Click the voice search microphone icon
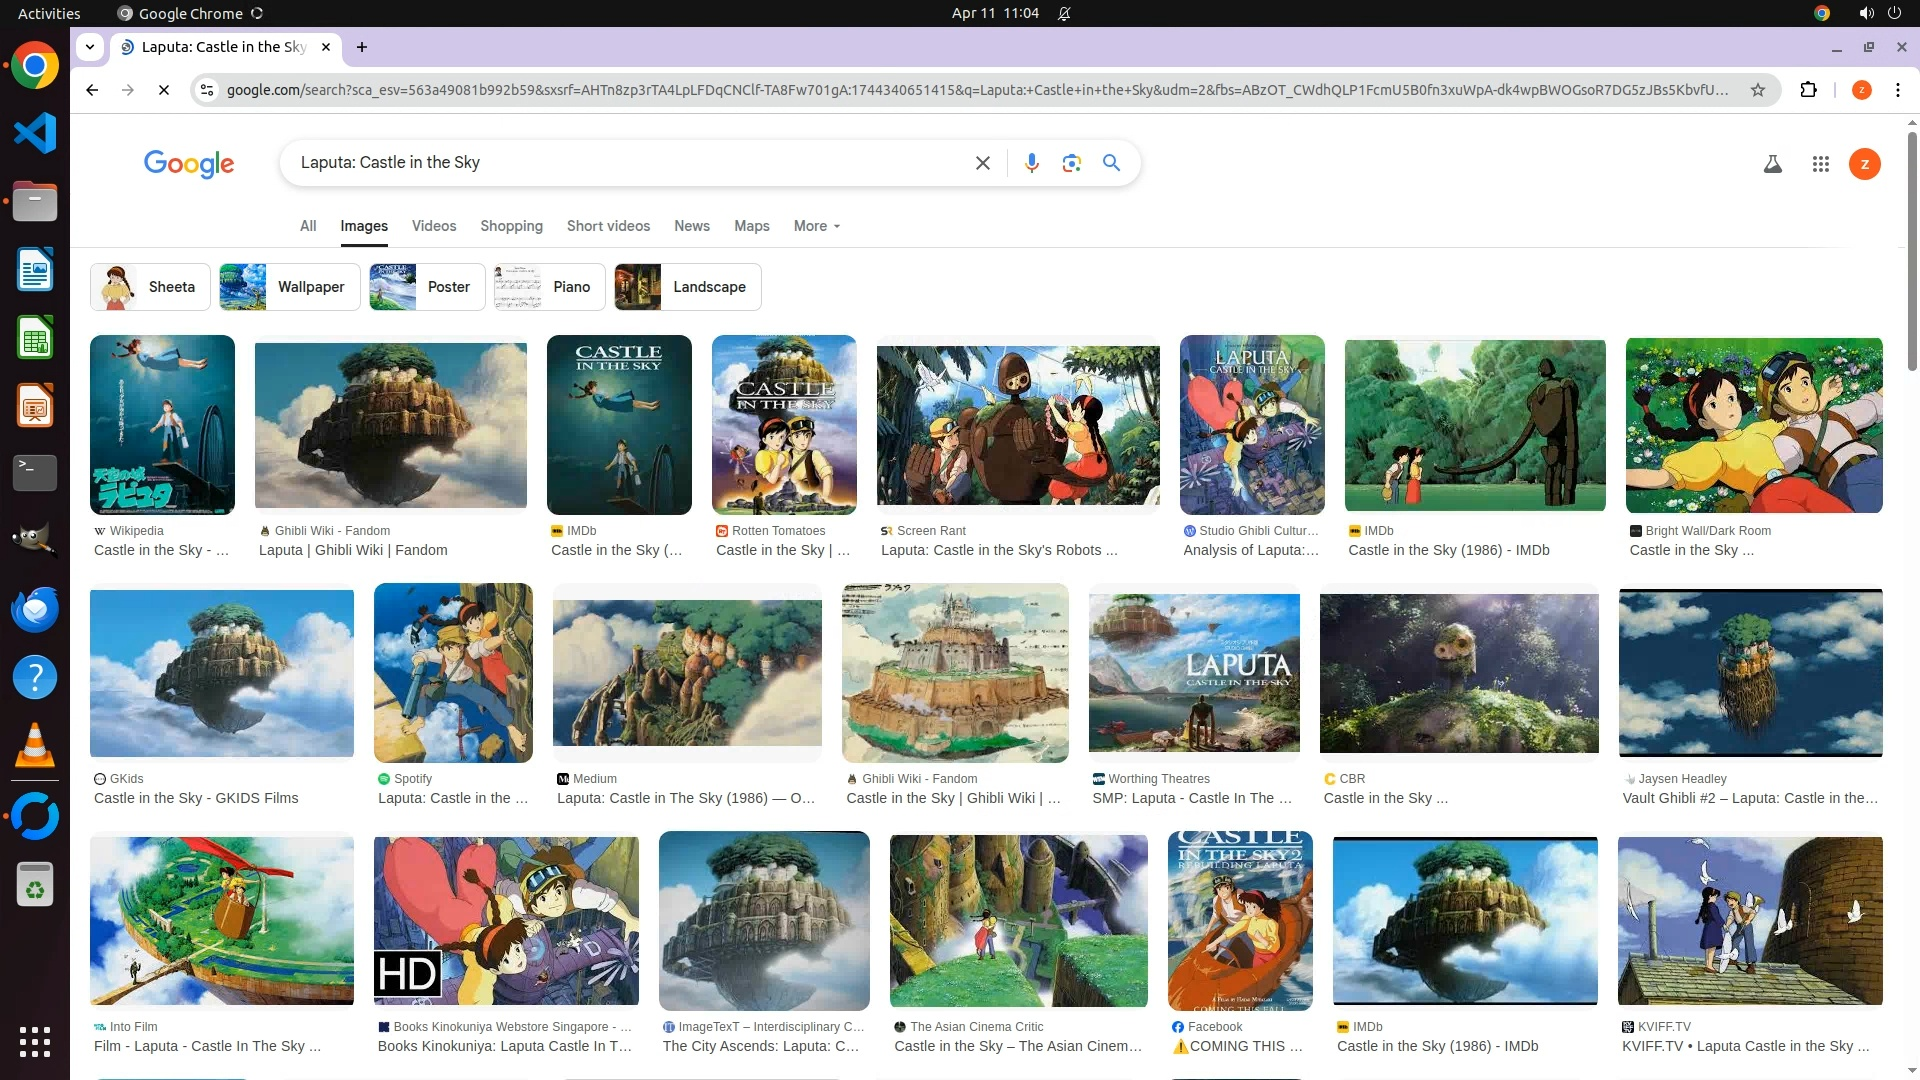This screenshot has height=1080, width=1920. (x=1031, y=163)
